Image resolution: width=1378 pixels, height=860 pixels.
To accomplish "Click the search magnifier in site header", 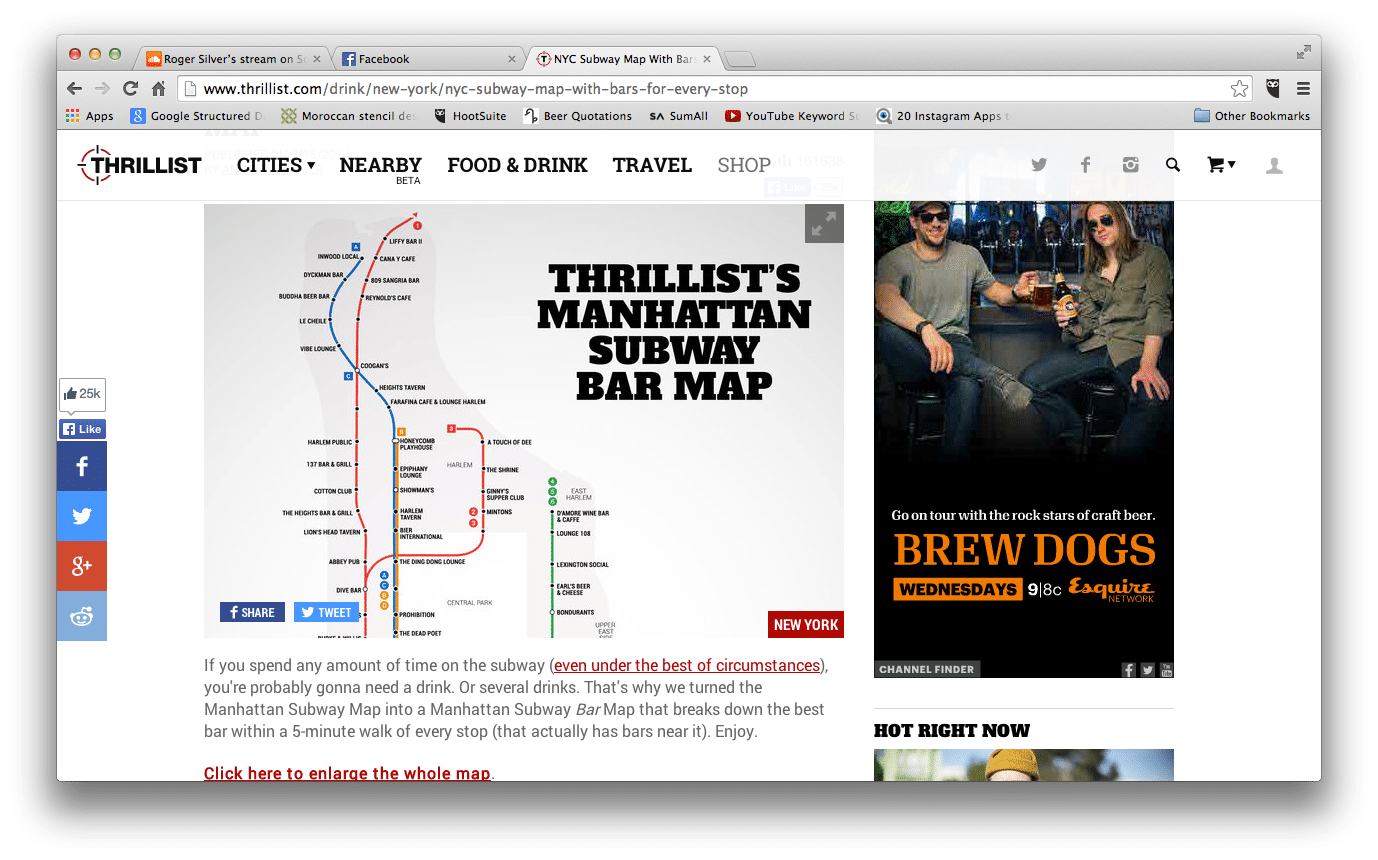I will [1173, 165].
